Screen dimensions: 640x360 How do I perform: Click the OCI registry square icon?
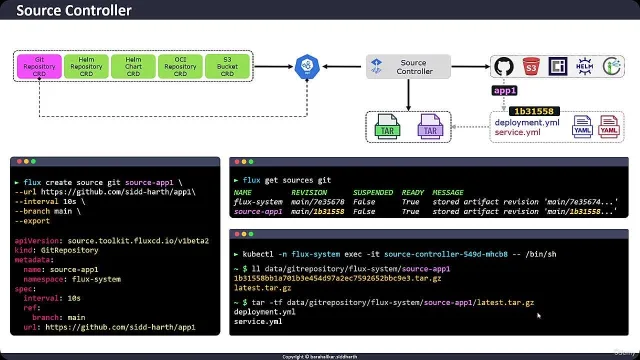coord(558,66)
